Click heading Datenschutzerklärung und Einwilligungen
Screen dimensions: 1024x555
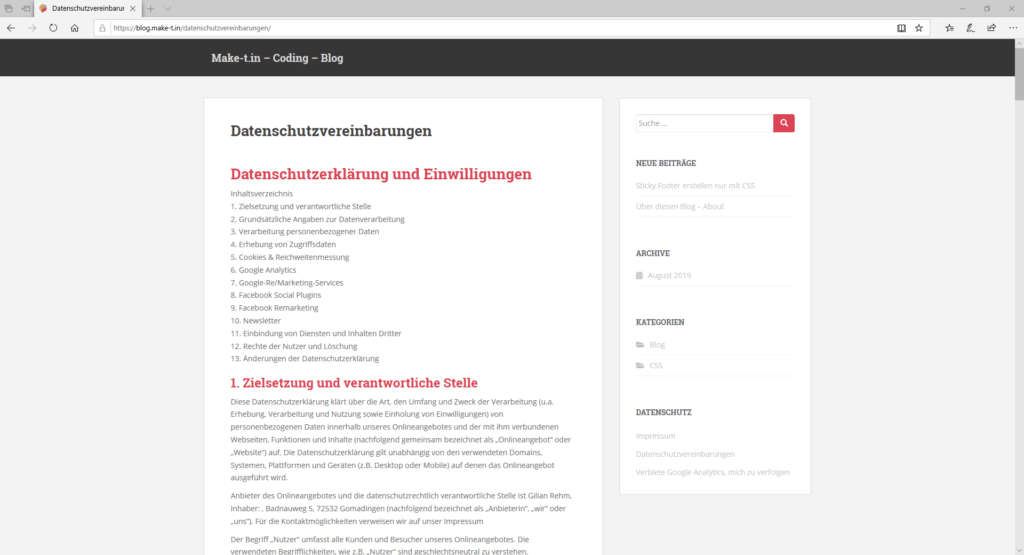(x=381, y=174)
